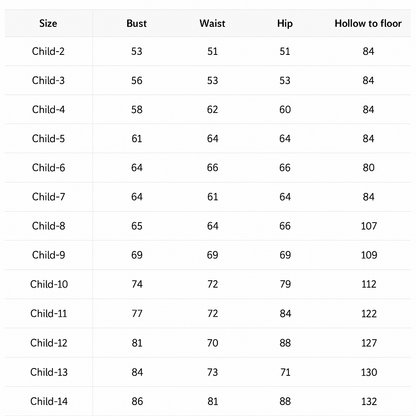Select the Child-11 size row label
Screen dimensions: 416x416
click(49, 314)
